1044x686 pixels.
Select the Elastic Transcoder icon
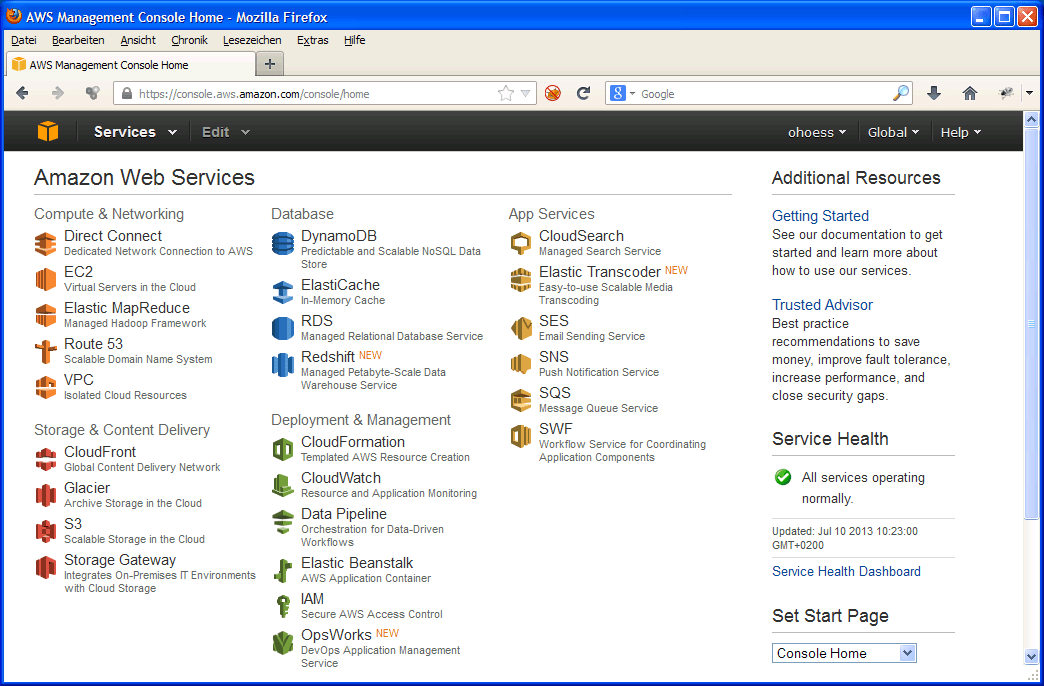tap(521, 280)
